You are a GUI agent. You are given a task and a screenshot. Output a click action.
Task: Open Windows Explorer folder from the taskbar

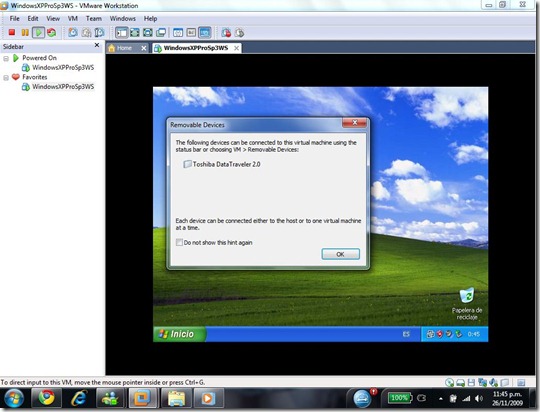[x=177, y=399]
